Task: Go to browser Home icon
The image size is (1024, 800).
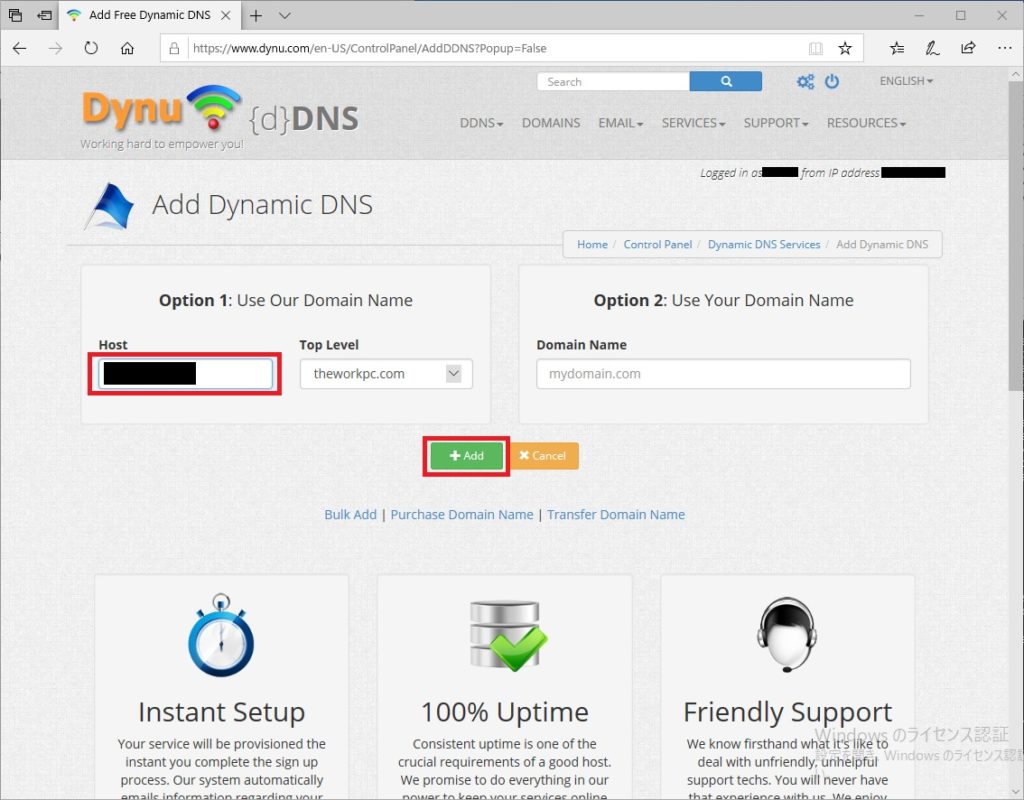Action: coord(127,48)
